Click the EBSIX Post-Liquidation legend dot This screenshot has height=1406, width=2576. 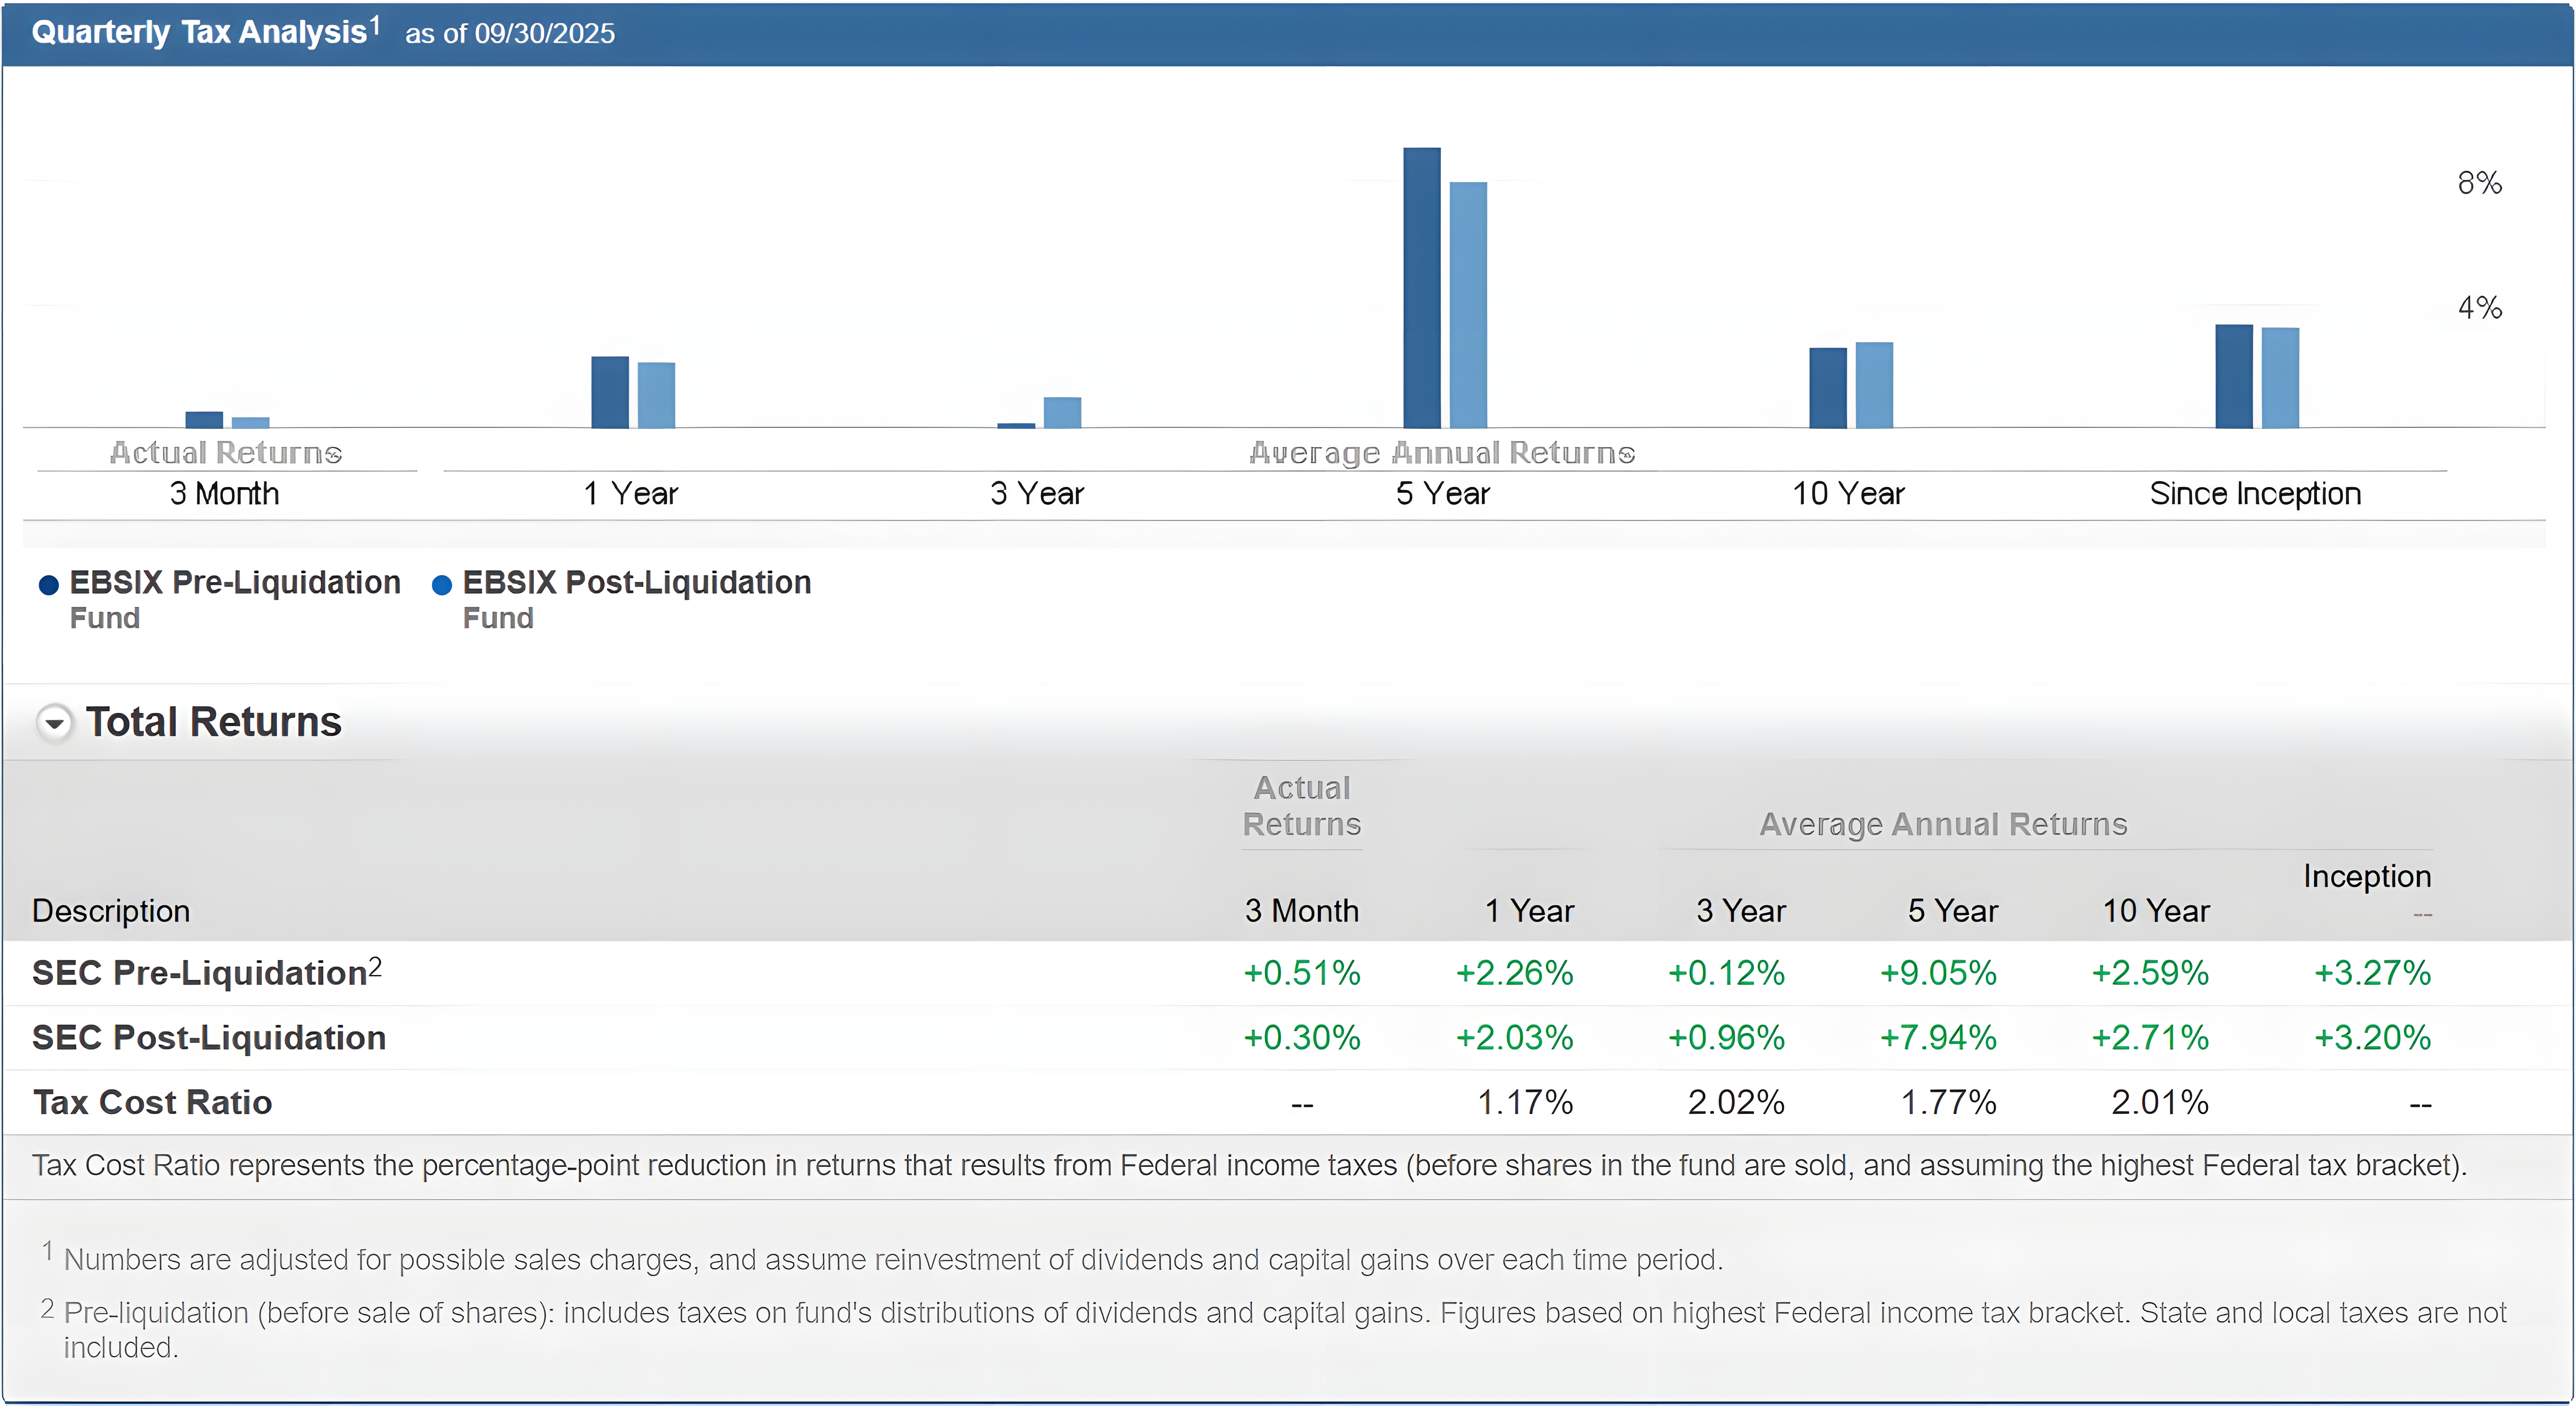pyautogui.click(x=441, y=585)
